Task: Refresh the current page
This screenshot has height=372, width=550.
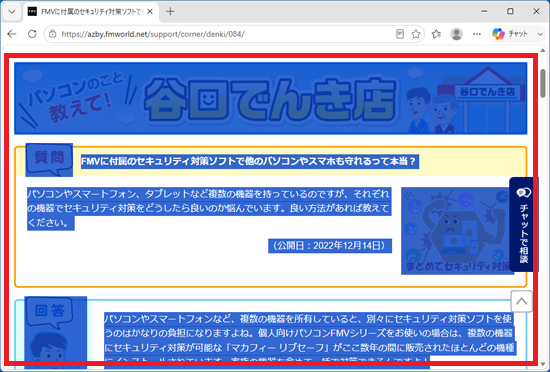Action: 32,34
